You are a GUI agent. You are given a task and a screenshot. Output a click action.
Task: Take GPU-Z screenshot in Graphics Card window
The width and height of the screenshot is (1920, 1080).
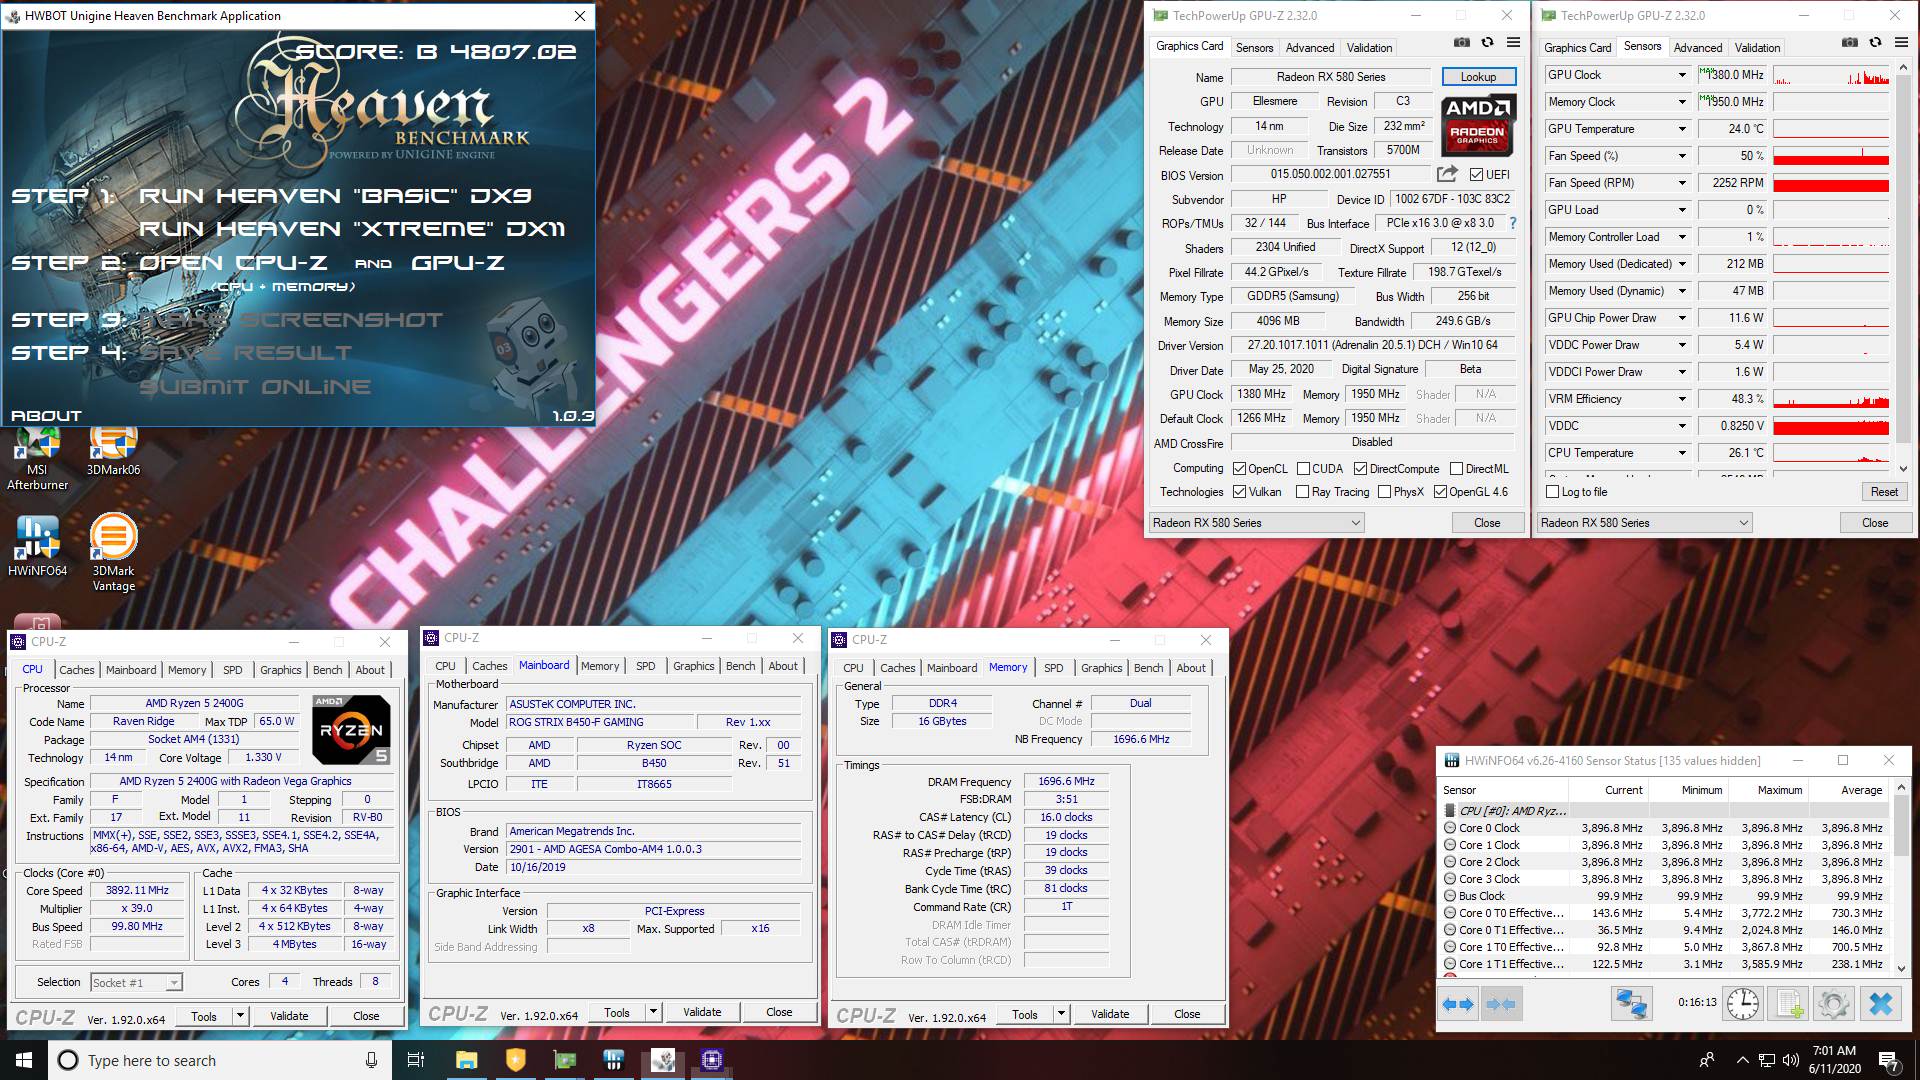1462,42
